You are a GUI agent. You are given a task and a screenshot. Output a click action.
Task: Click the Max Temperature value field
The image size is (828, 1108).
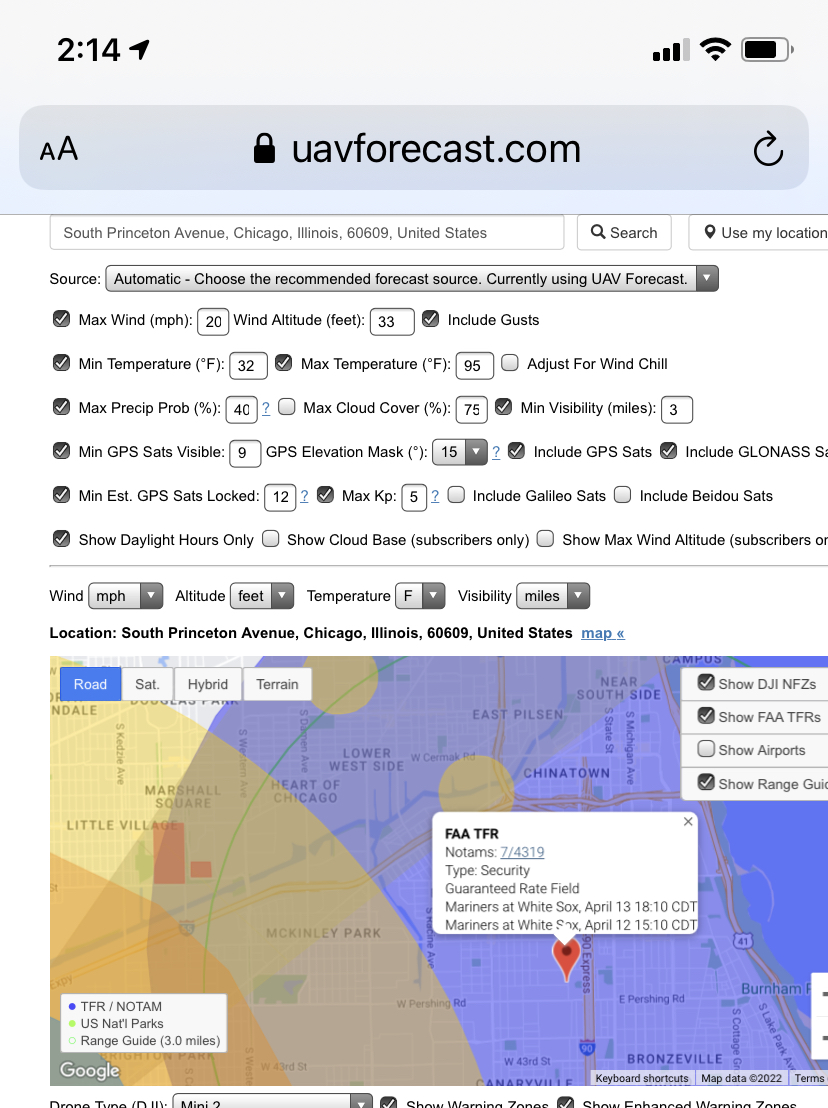coord(475,365)
